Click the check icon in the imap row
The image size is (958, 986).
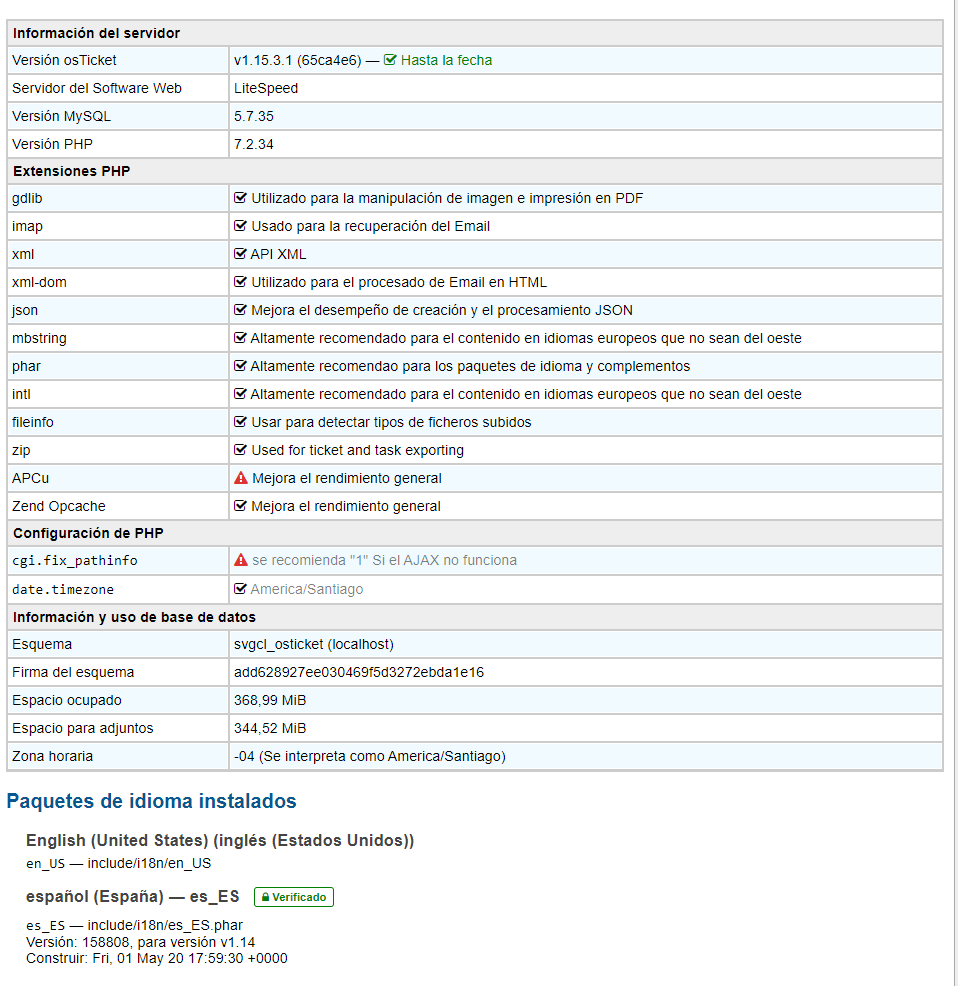[240, 226]
